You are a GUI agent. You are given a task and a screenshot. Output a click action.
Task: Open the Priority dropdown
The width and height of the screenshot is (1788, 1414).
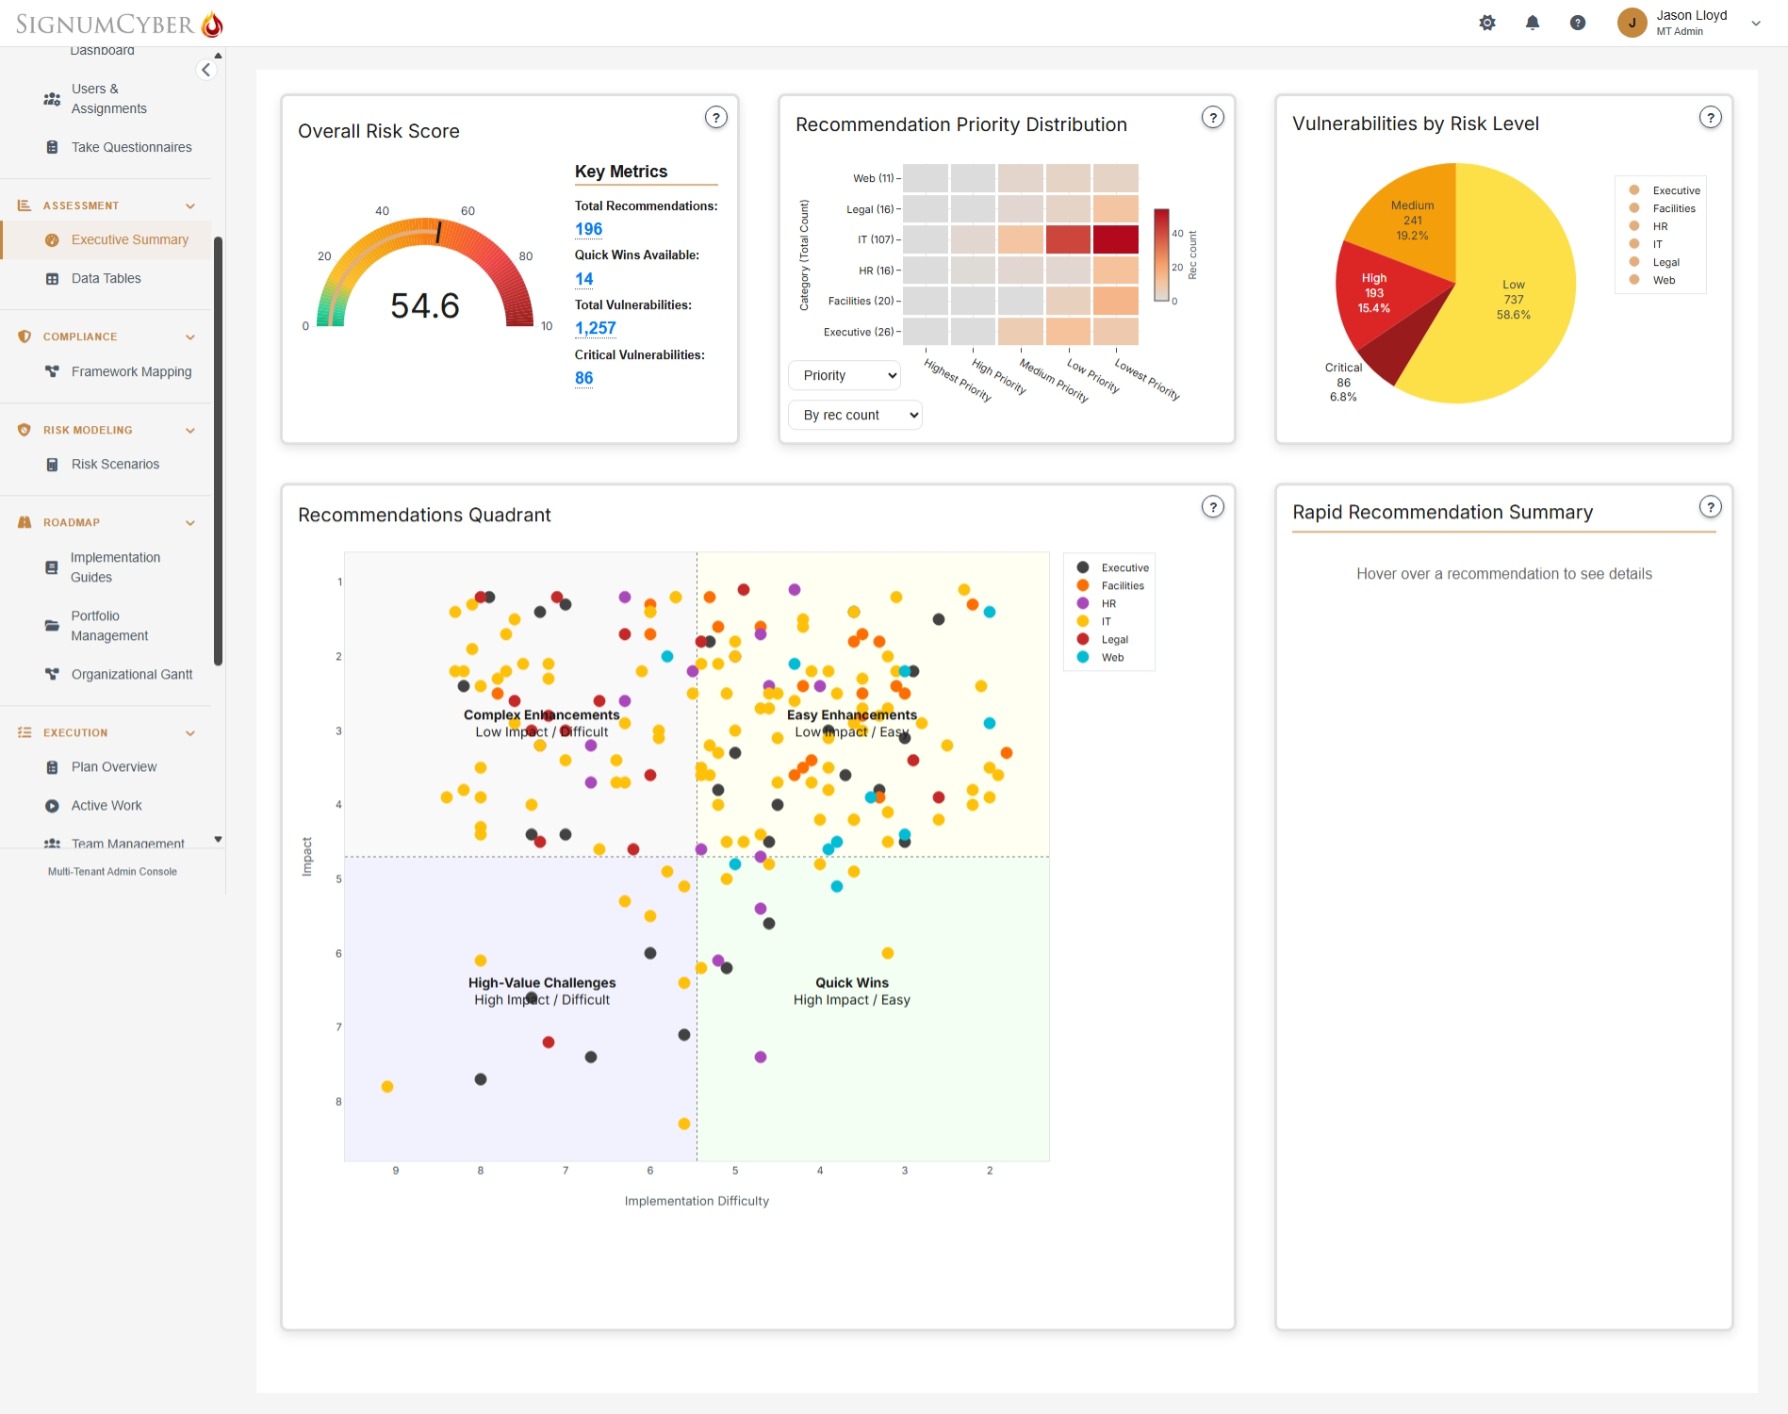845,376
